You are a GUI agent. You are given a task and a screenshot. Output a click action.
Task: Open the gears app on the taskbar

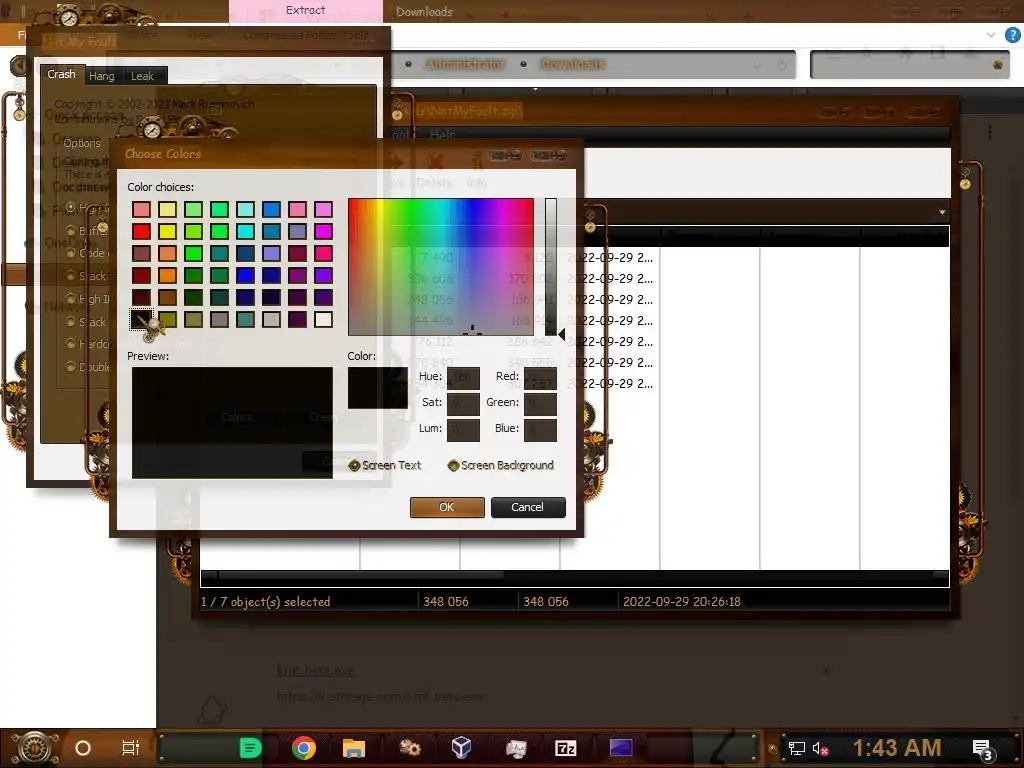[x=409, y=748]
